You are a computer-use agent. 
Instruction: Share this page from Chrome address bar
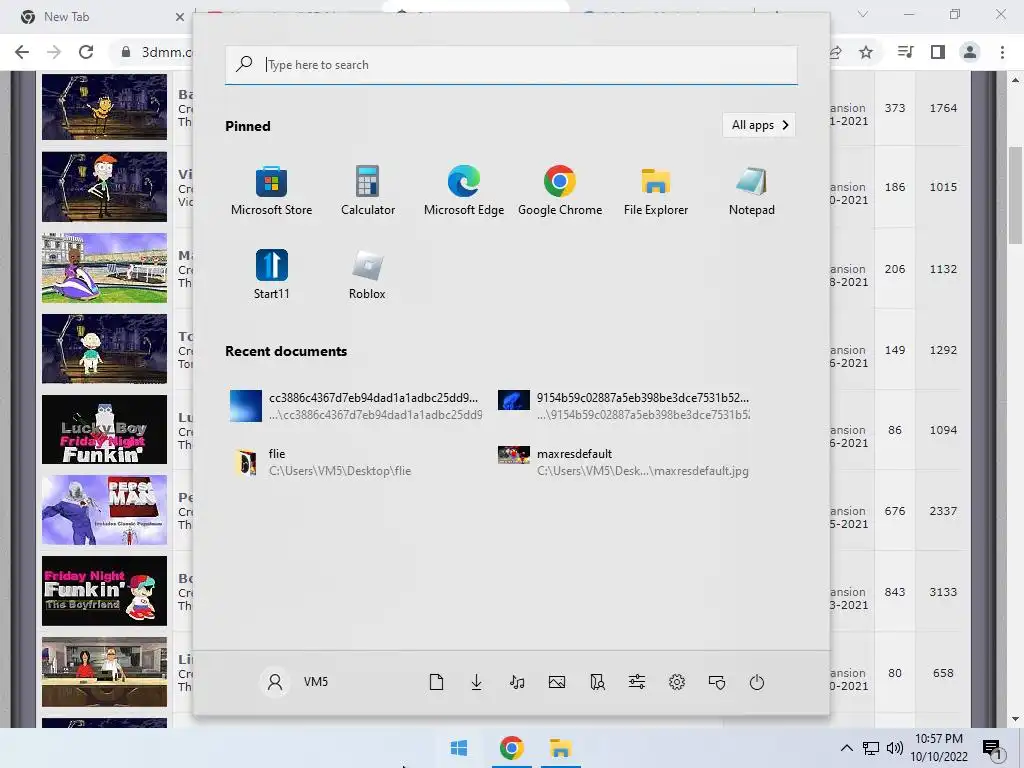click(835, 52)
